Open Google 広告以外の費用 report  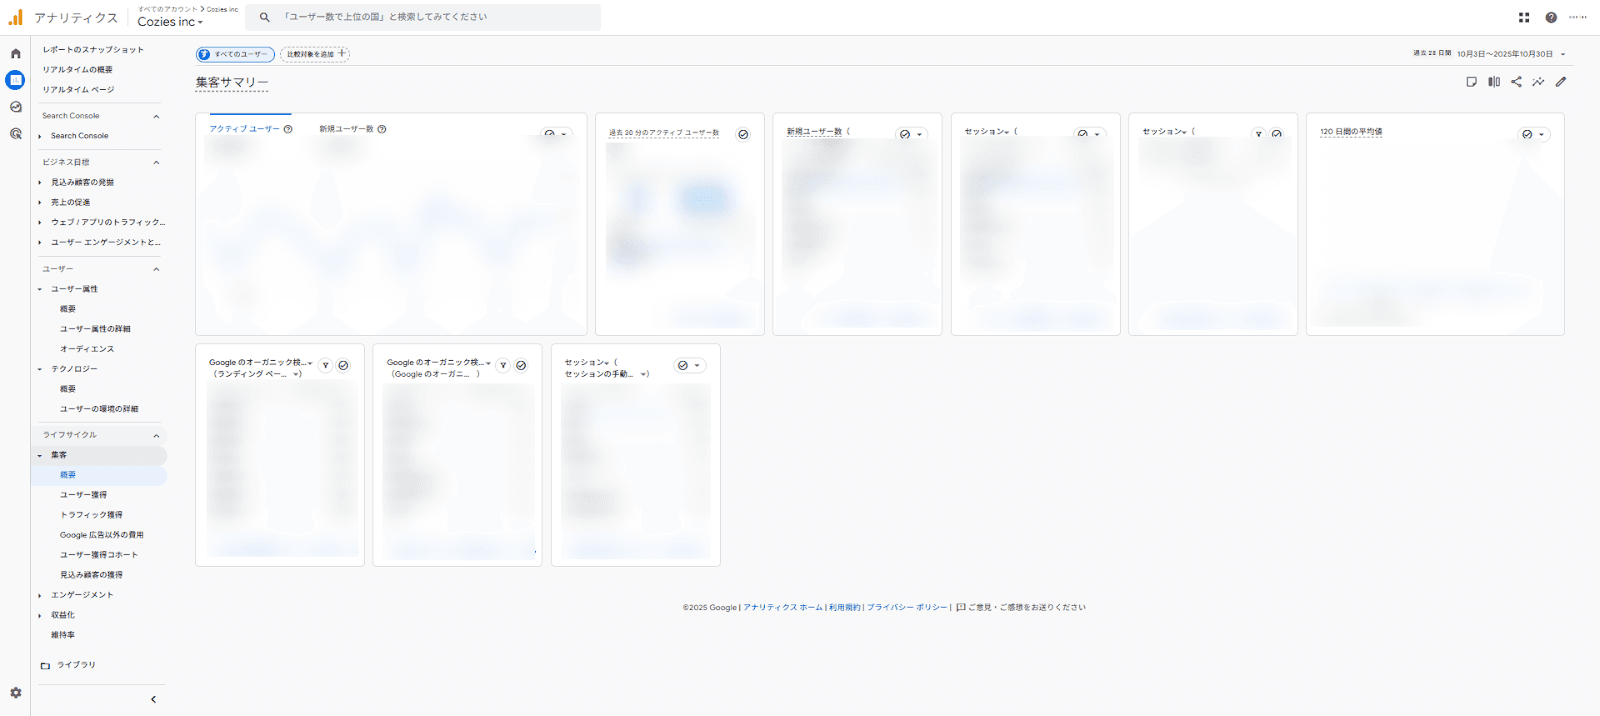[x=101, y=535]
